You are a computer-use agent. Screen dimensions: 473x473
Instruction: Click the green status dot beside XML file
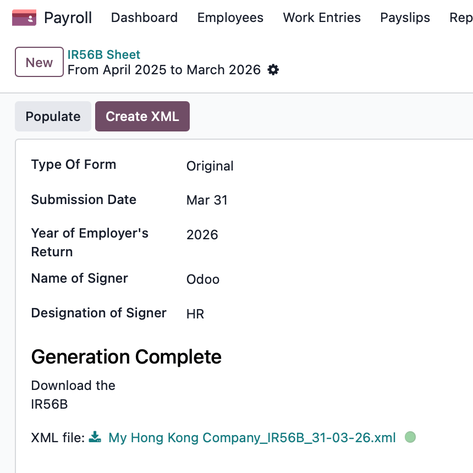[x=410, y=437]
